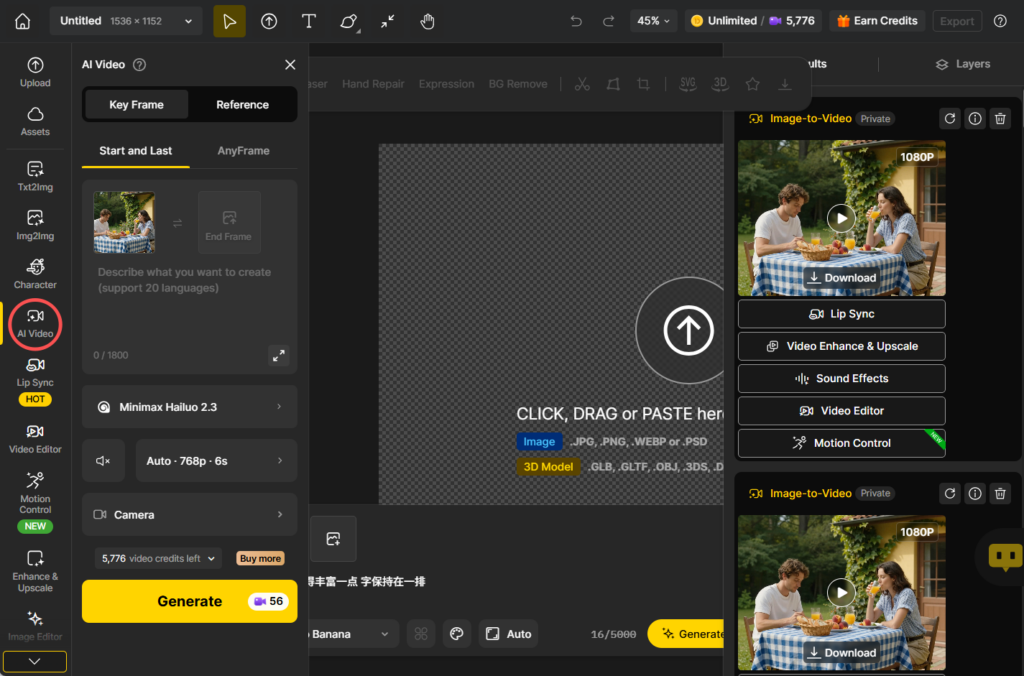The image size is (1024, 676).
Task: Click the Buy more button
Action: tap(260, 559)
